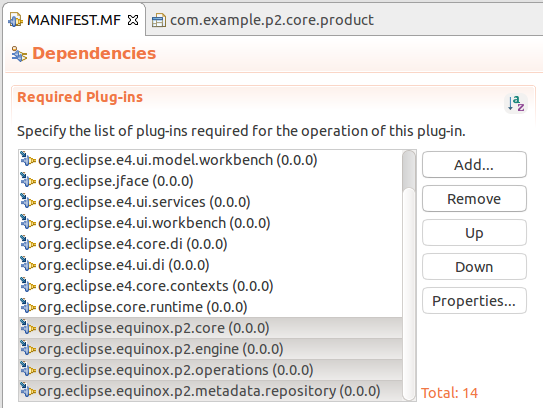Click plug-in icon beside org.eclipse.equinox.p2.metadata.repository
This screenshot has width=543, height=408.
pos(28,390)
